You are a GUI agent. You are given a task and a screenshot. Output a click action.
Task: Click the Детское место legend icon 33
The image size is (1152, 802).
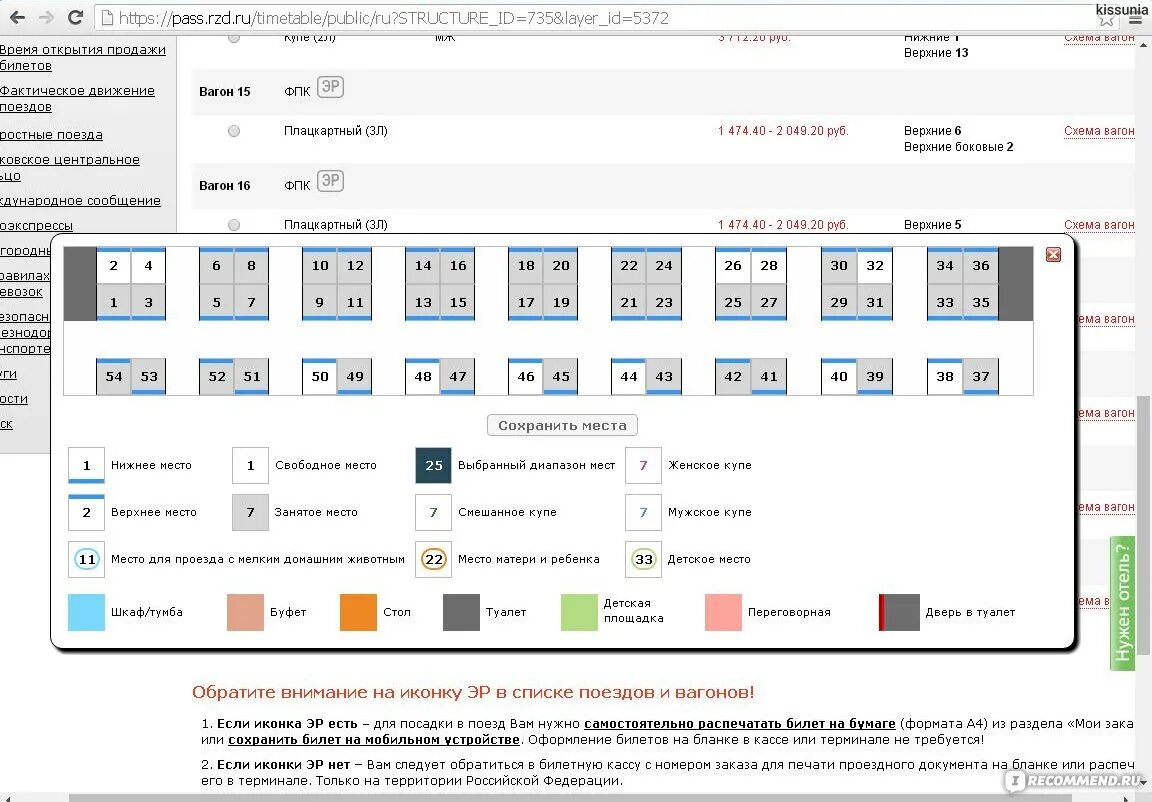point(644,560)
